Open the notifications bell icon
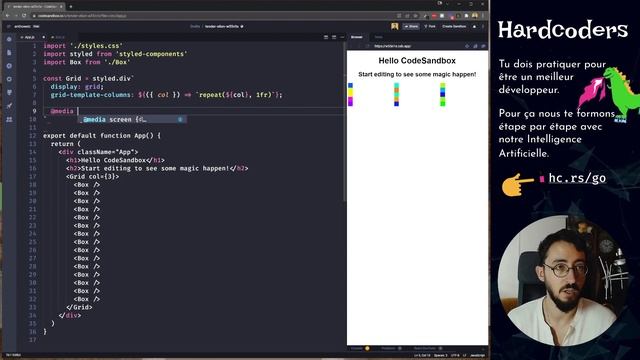This screenshot has width=640, height=360. pyautogui.click(x=474, y=27)
